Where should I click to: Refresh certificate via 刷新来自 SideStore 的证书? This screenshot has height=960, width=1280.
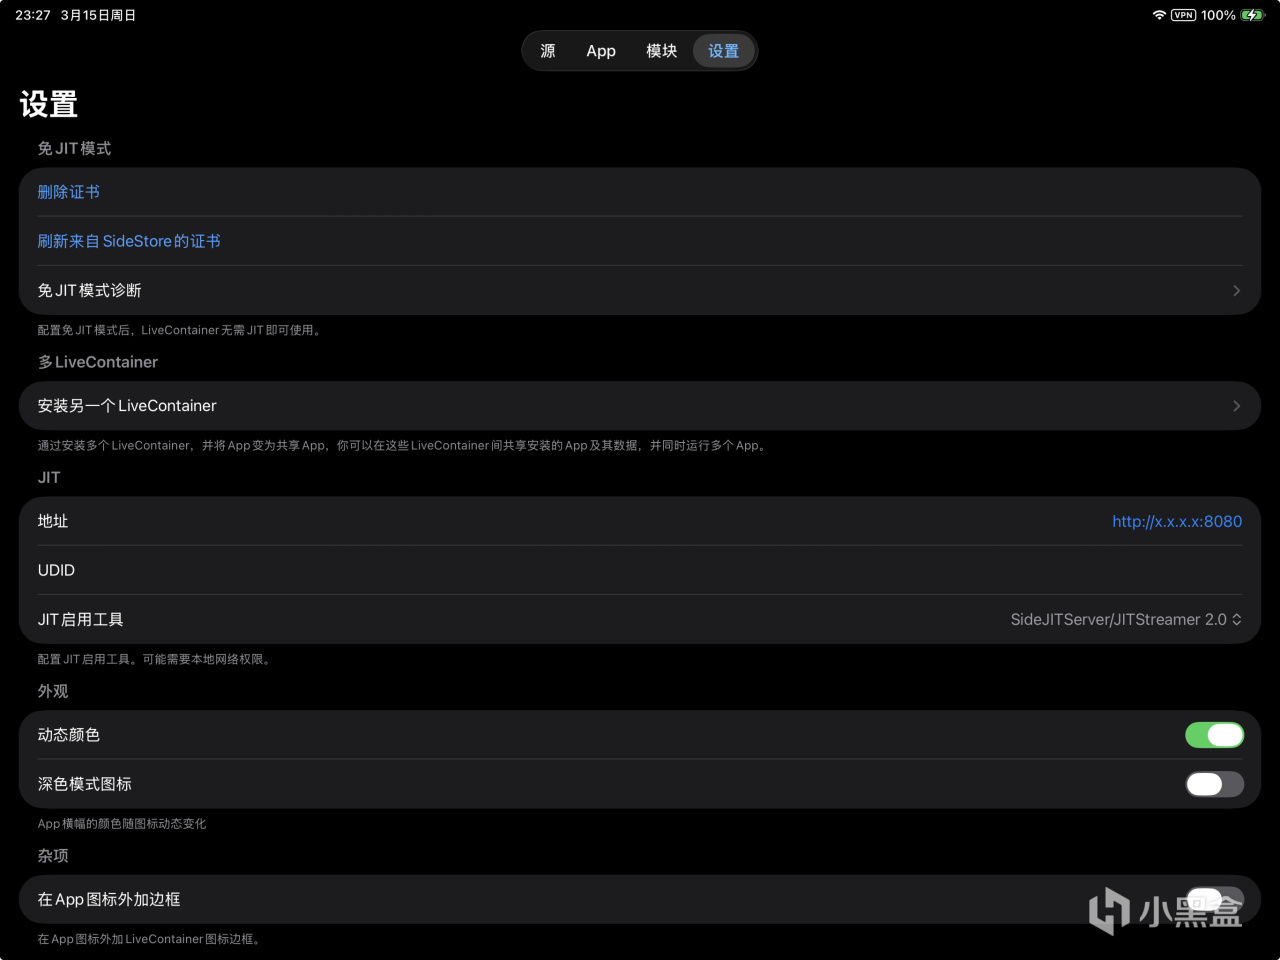click(x=129, y=241)
